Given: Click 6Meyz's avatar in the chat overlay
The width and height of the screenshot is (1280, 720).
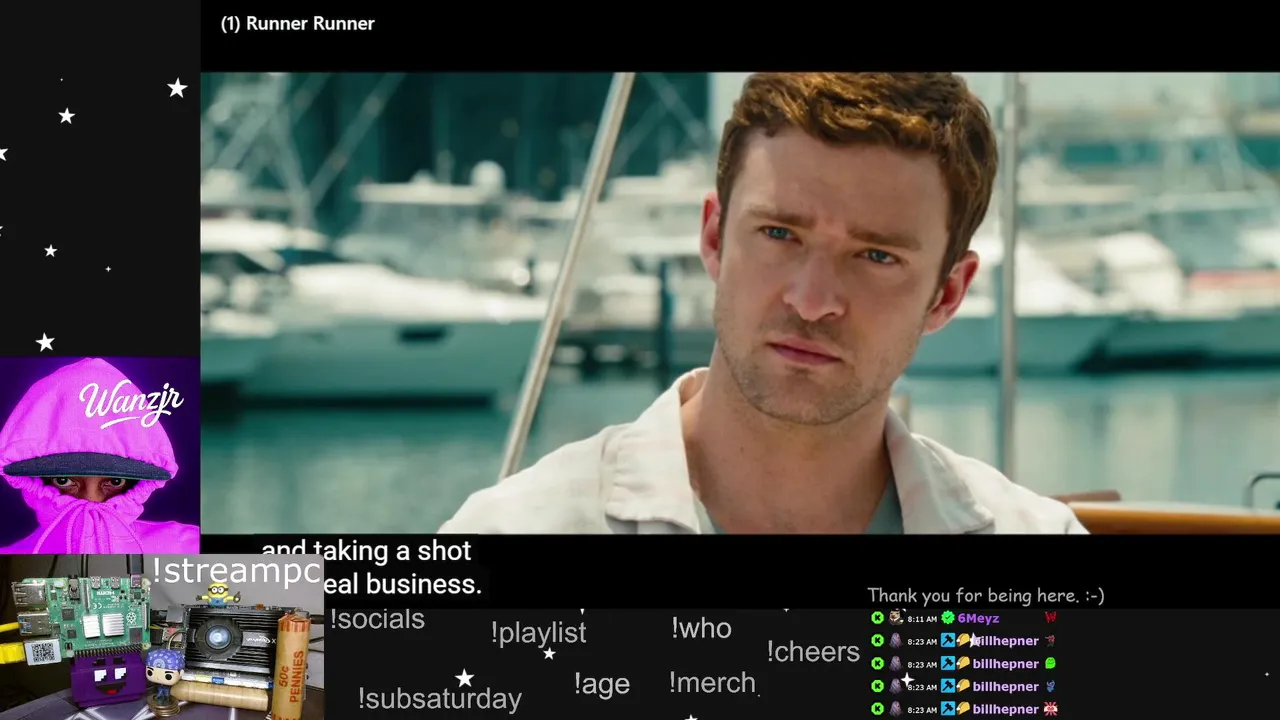Looking at the screenshot, I should (895, 618).
